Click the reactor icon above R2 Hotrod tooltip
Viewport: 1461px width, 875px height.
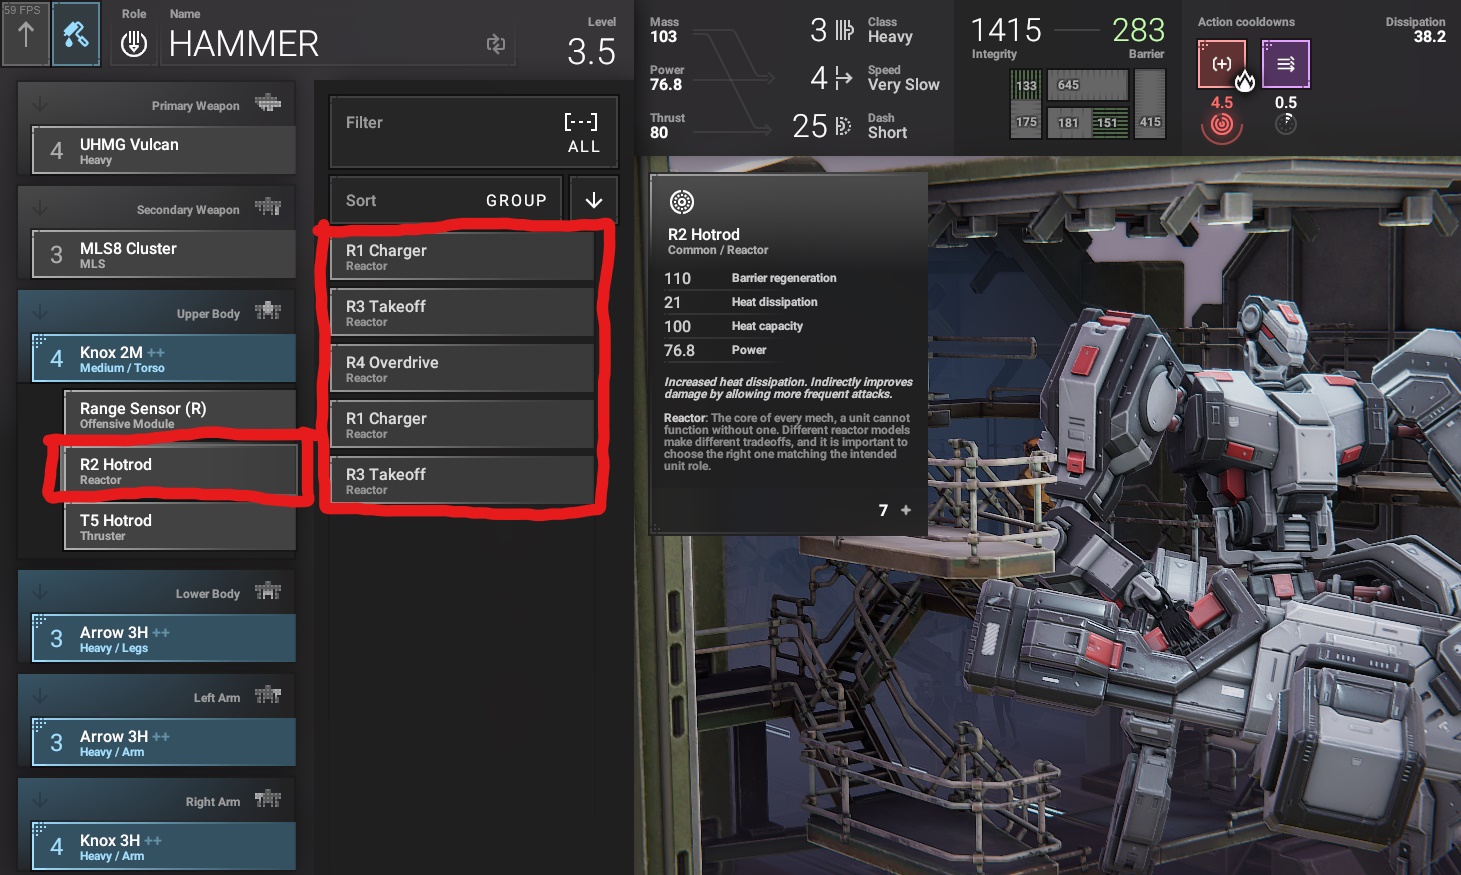tap(682, 202)
